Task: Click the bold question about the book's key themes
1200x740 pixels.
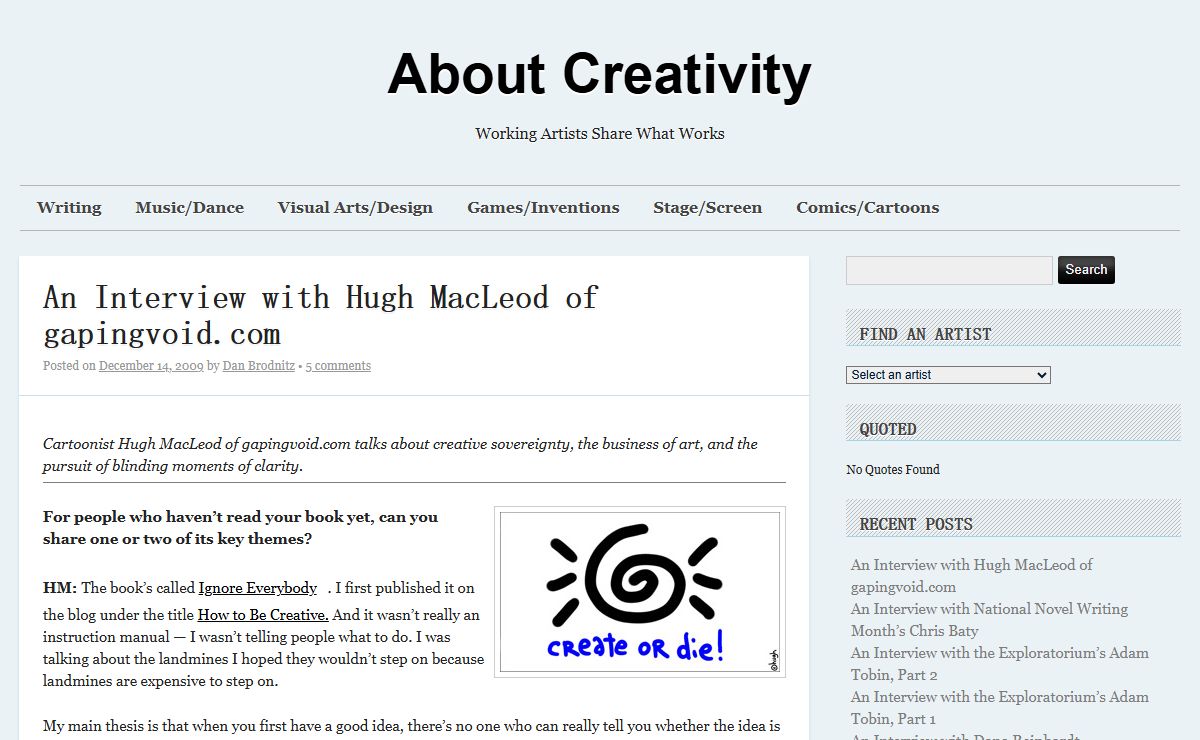Action: point(240,528)
